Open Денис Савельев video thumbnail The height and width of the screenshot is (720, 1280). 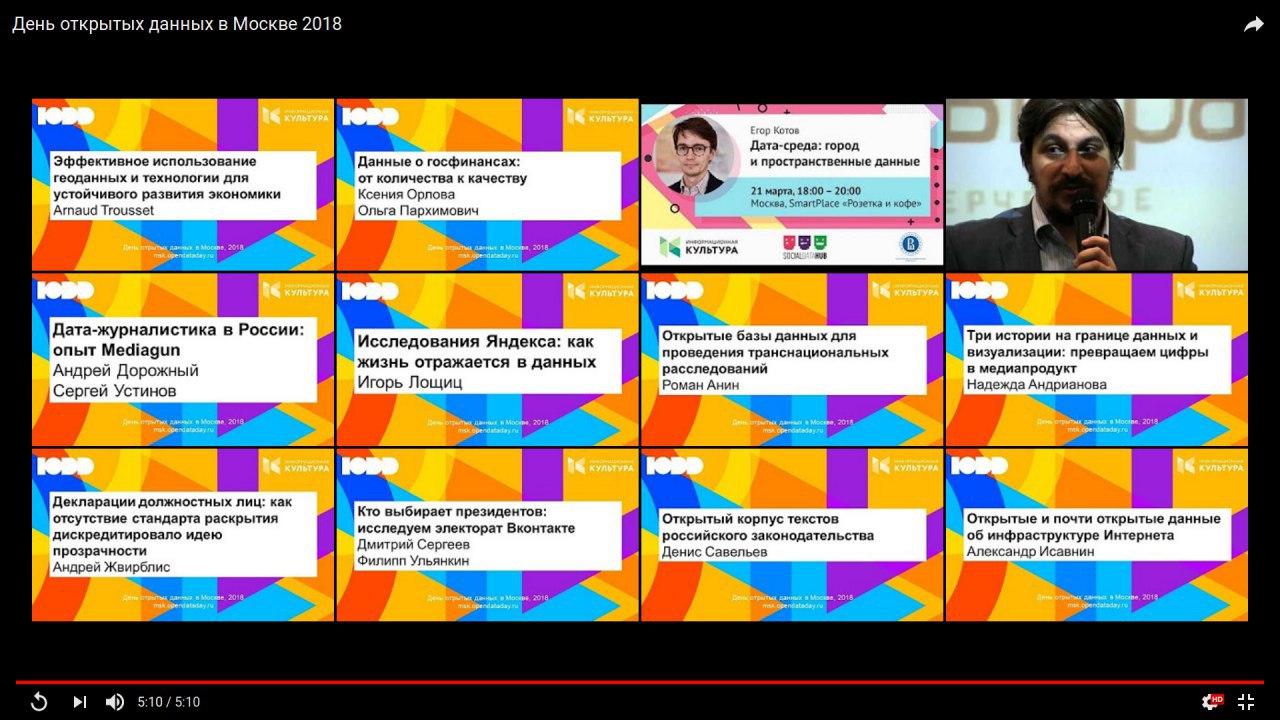click(792, 535)
